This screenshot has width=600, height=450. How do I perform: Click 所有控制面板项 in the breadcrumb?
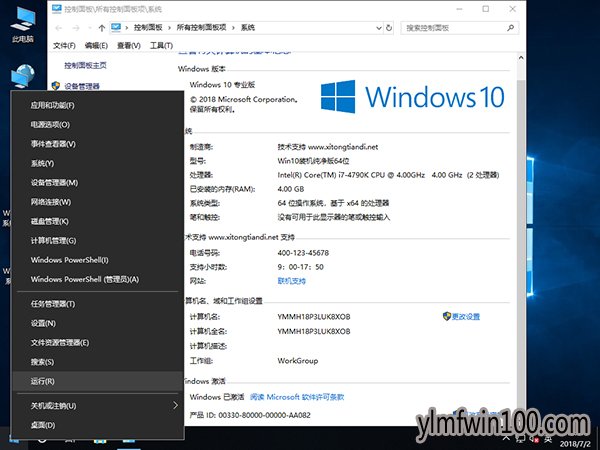coord(201,28)
